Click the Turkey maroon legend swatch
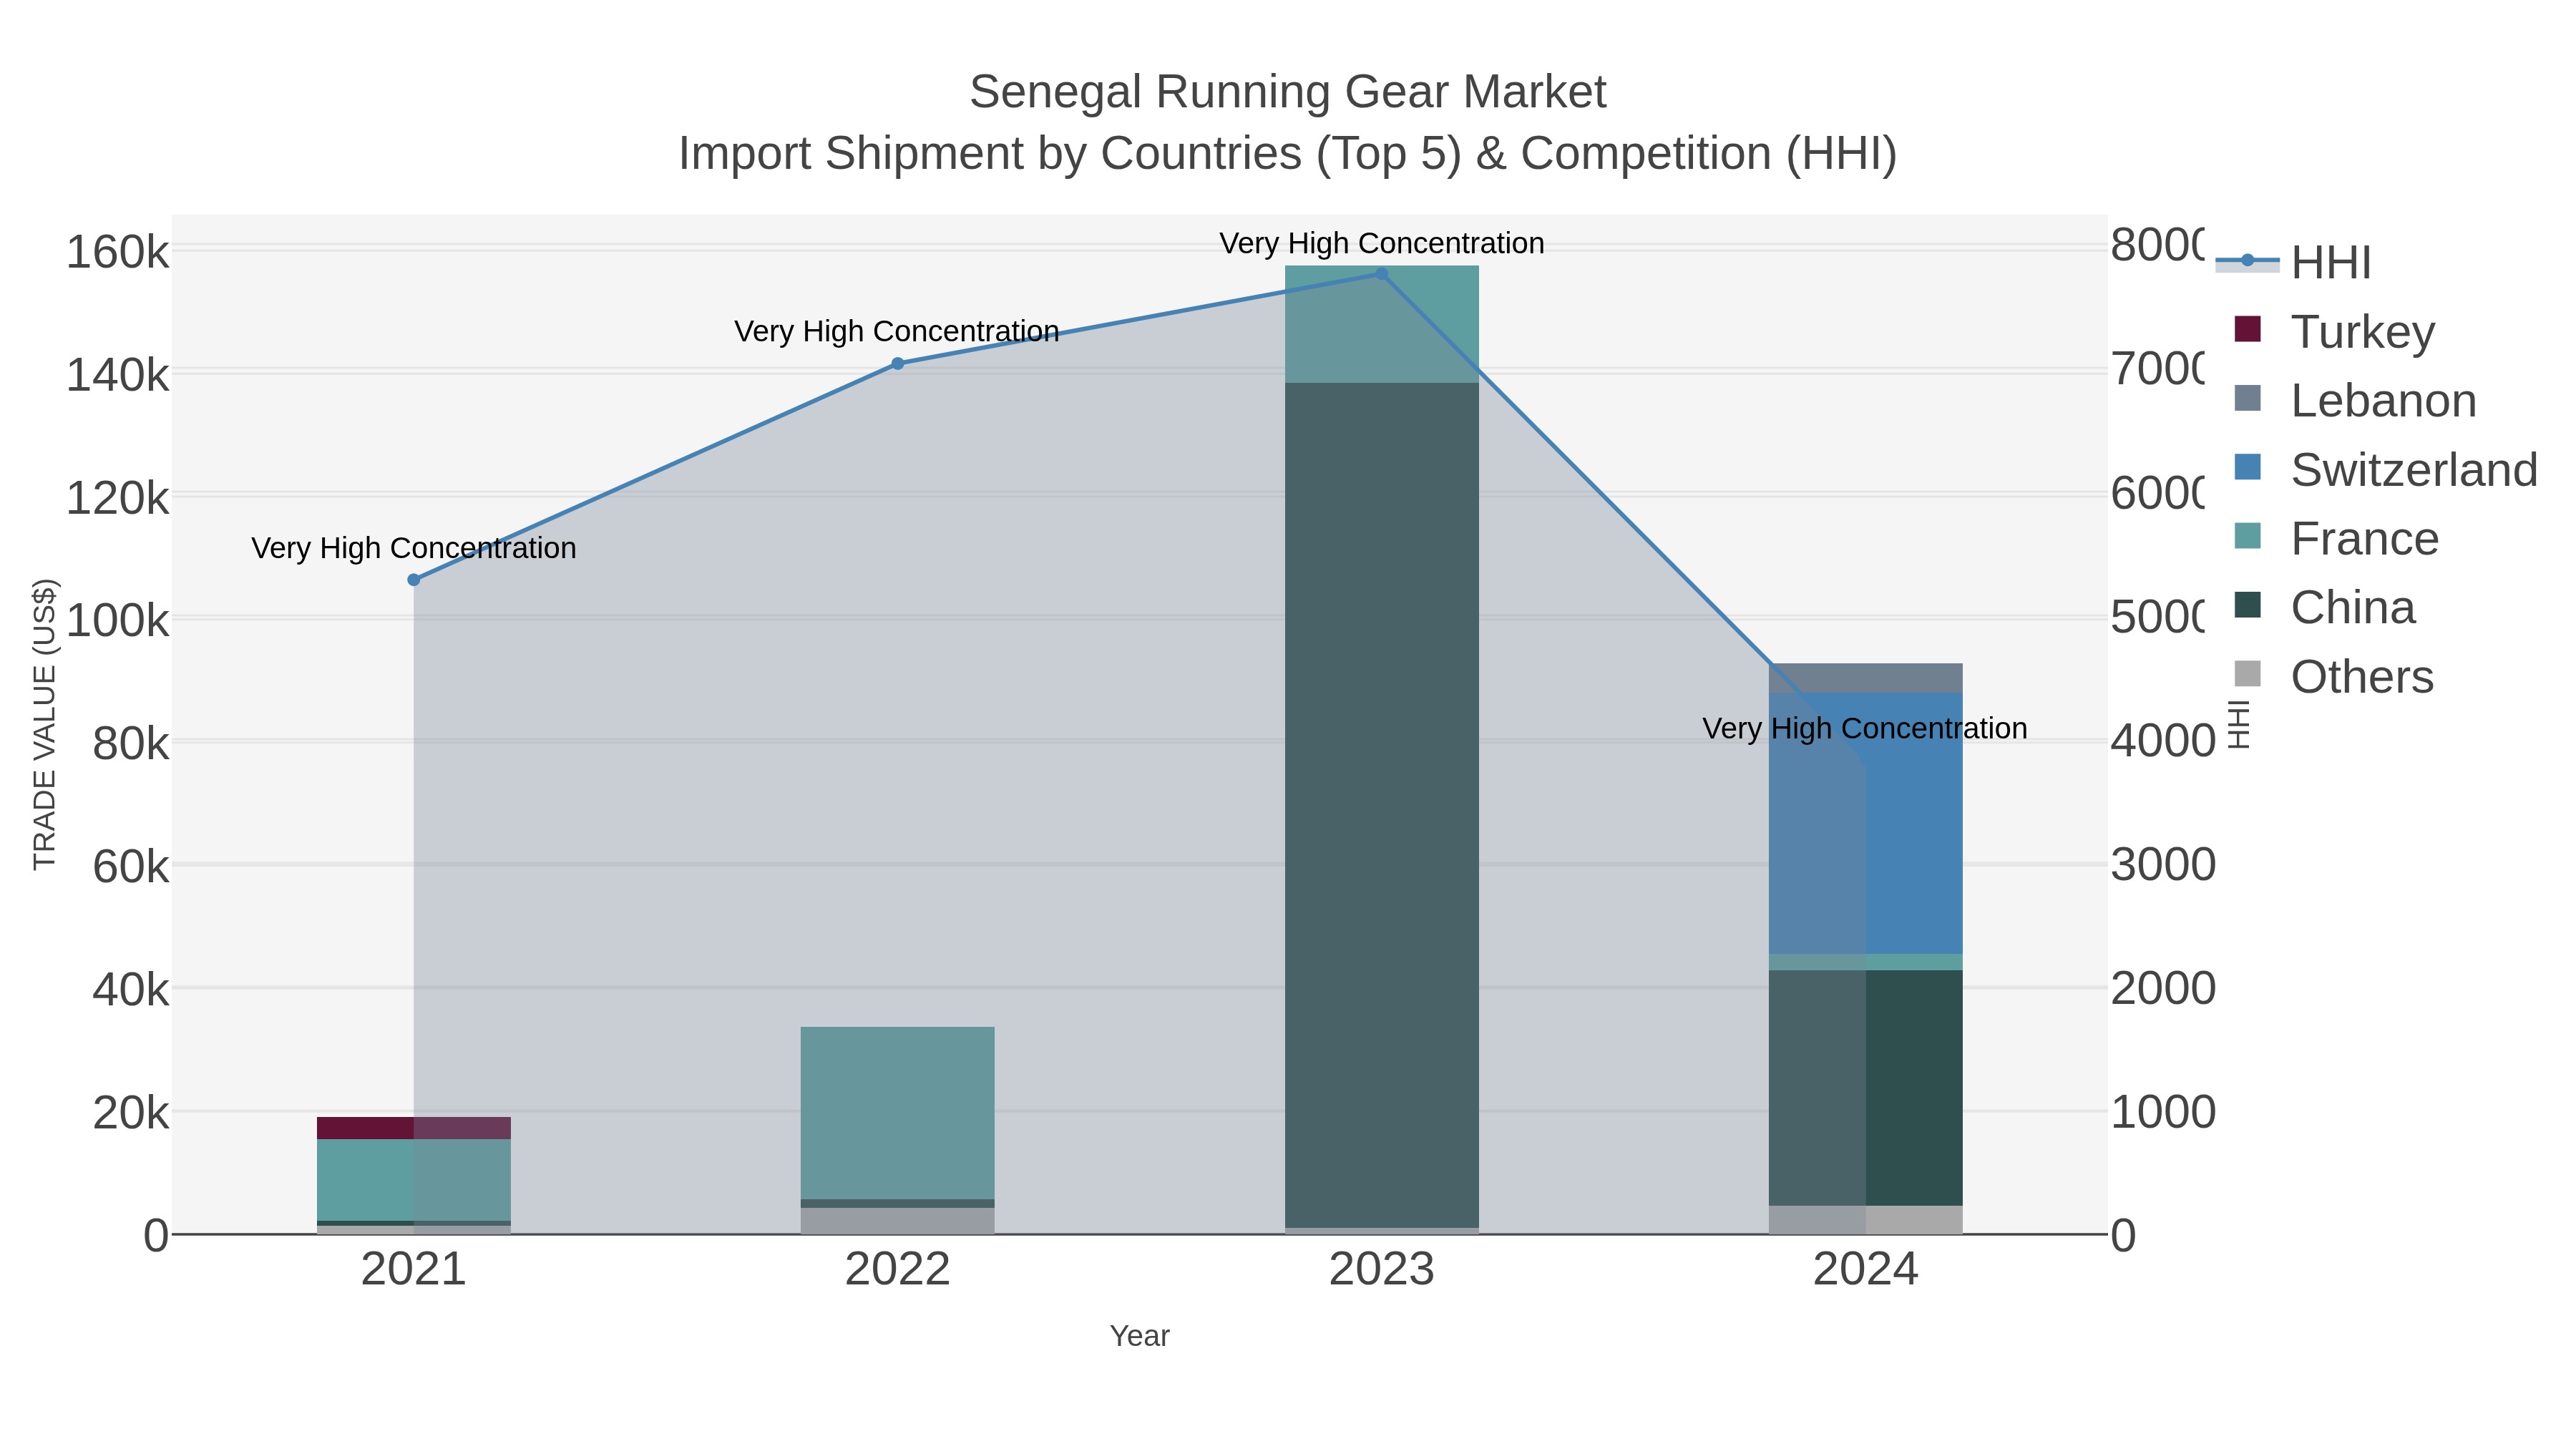The width and height of the screenshot is (2576, 1449). pyautogui.click(x=2247, y=329)
